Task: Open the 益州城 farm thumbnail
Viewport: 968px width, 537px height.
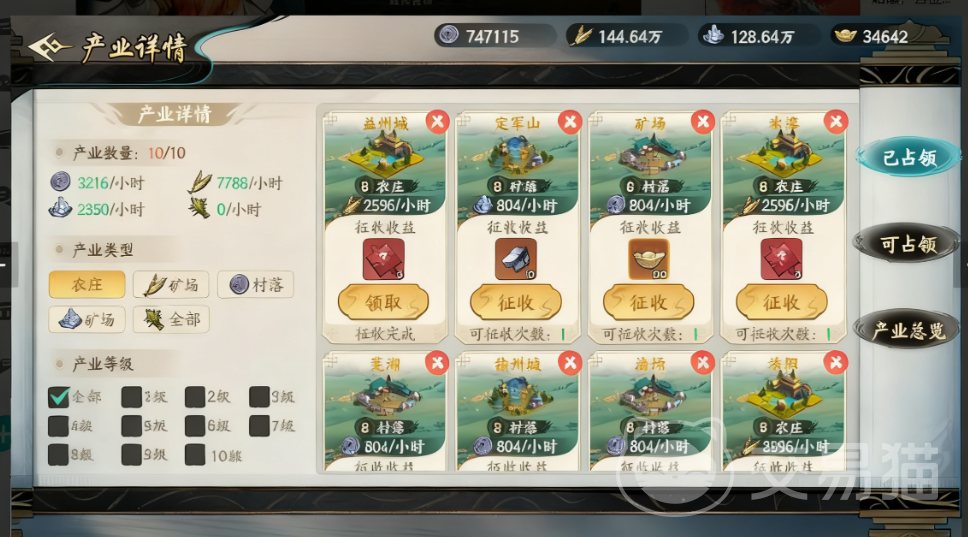Action: point(385,154)
